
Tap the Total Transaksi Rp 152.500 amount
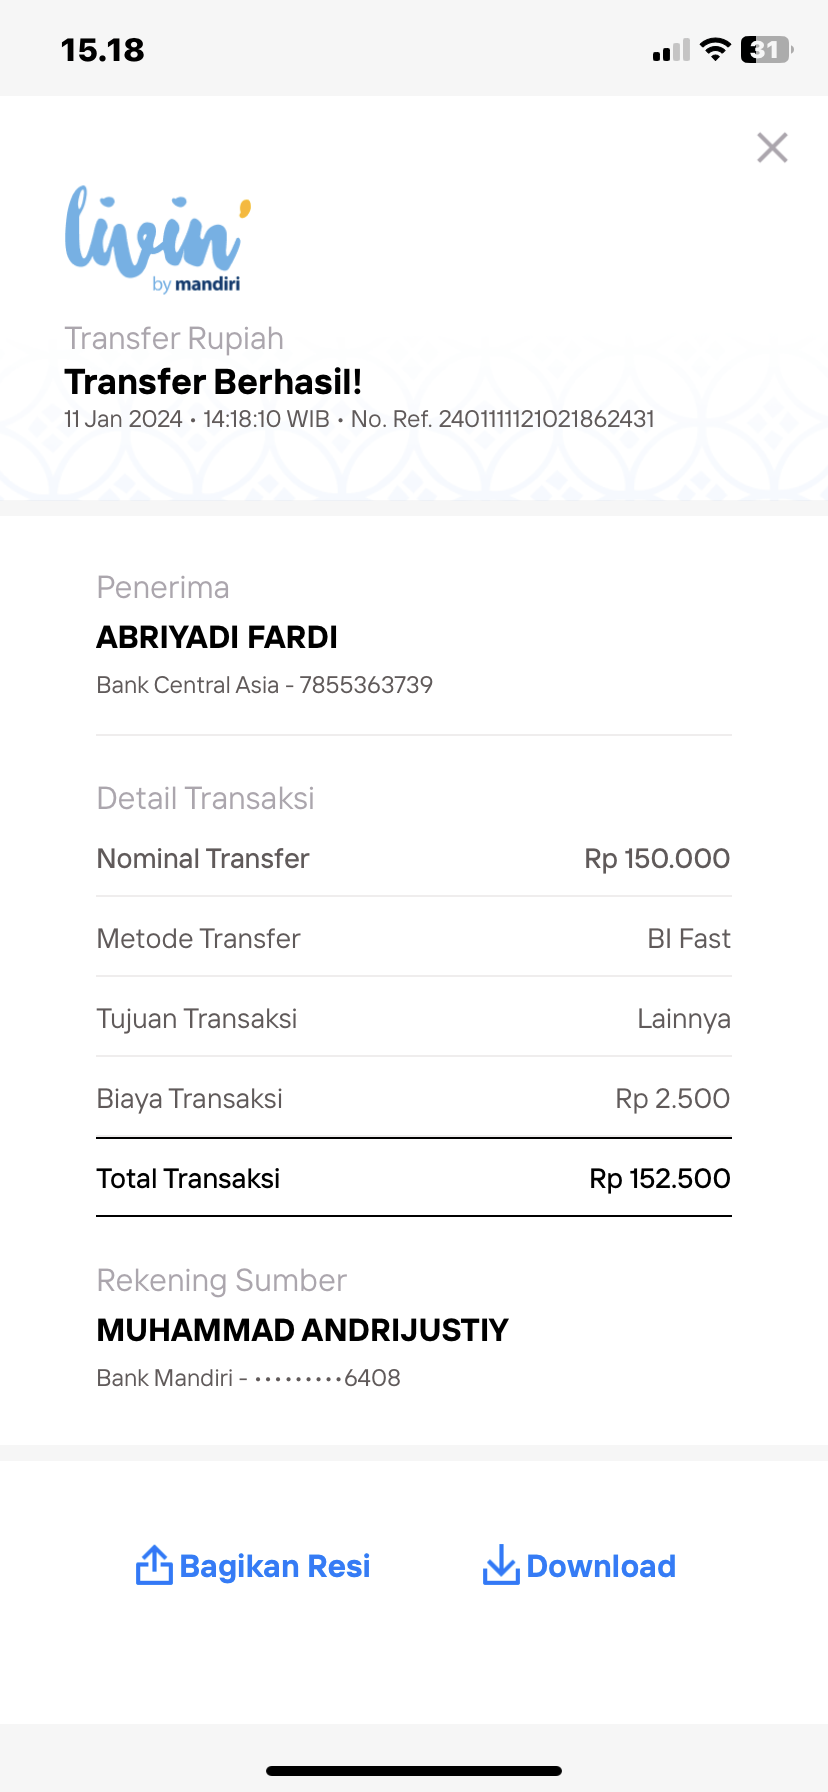coord(660,1178)
